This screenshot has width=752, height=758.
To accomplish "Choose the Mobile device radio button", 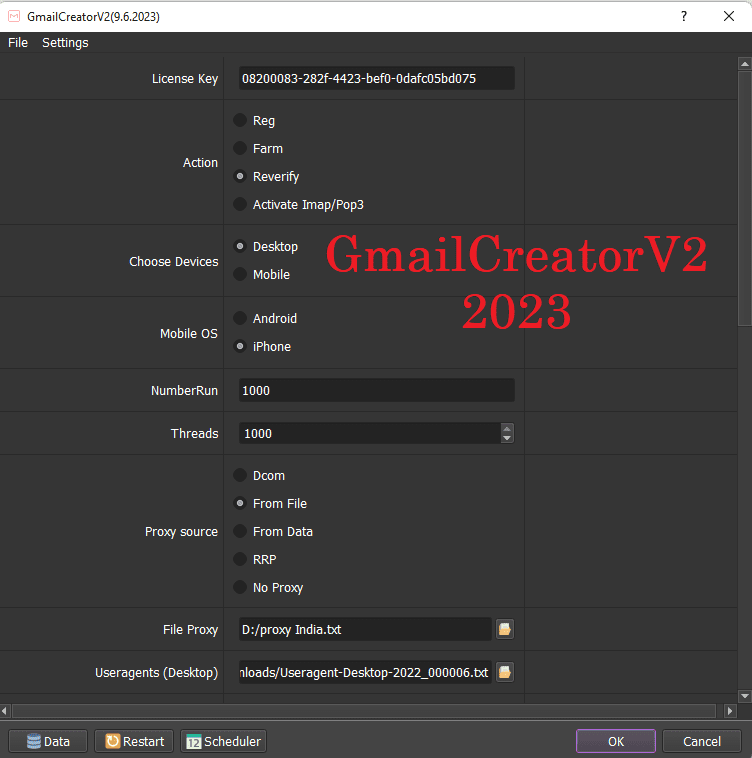I will click(240, 275).
